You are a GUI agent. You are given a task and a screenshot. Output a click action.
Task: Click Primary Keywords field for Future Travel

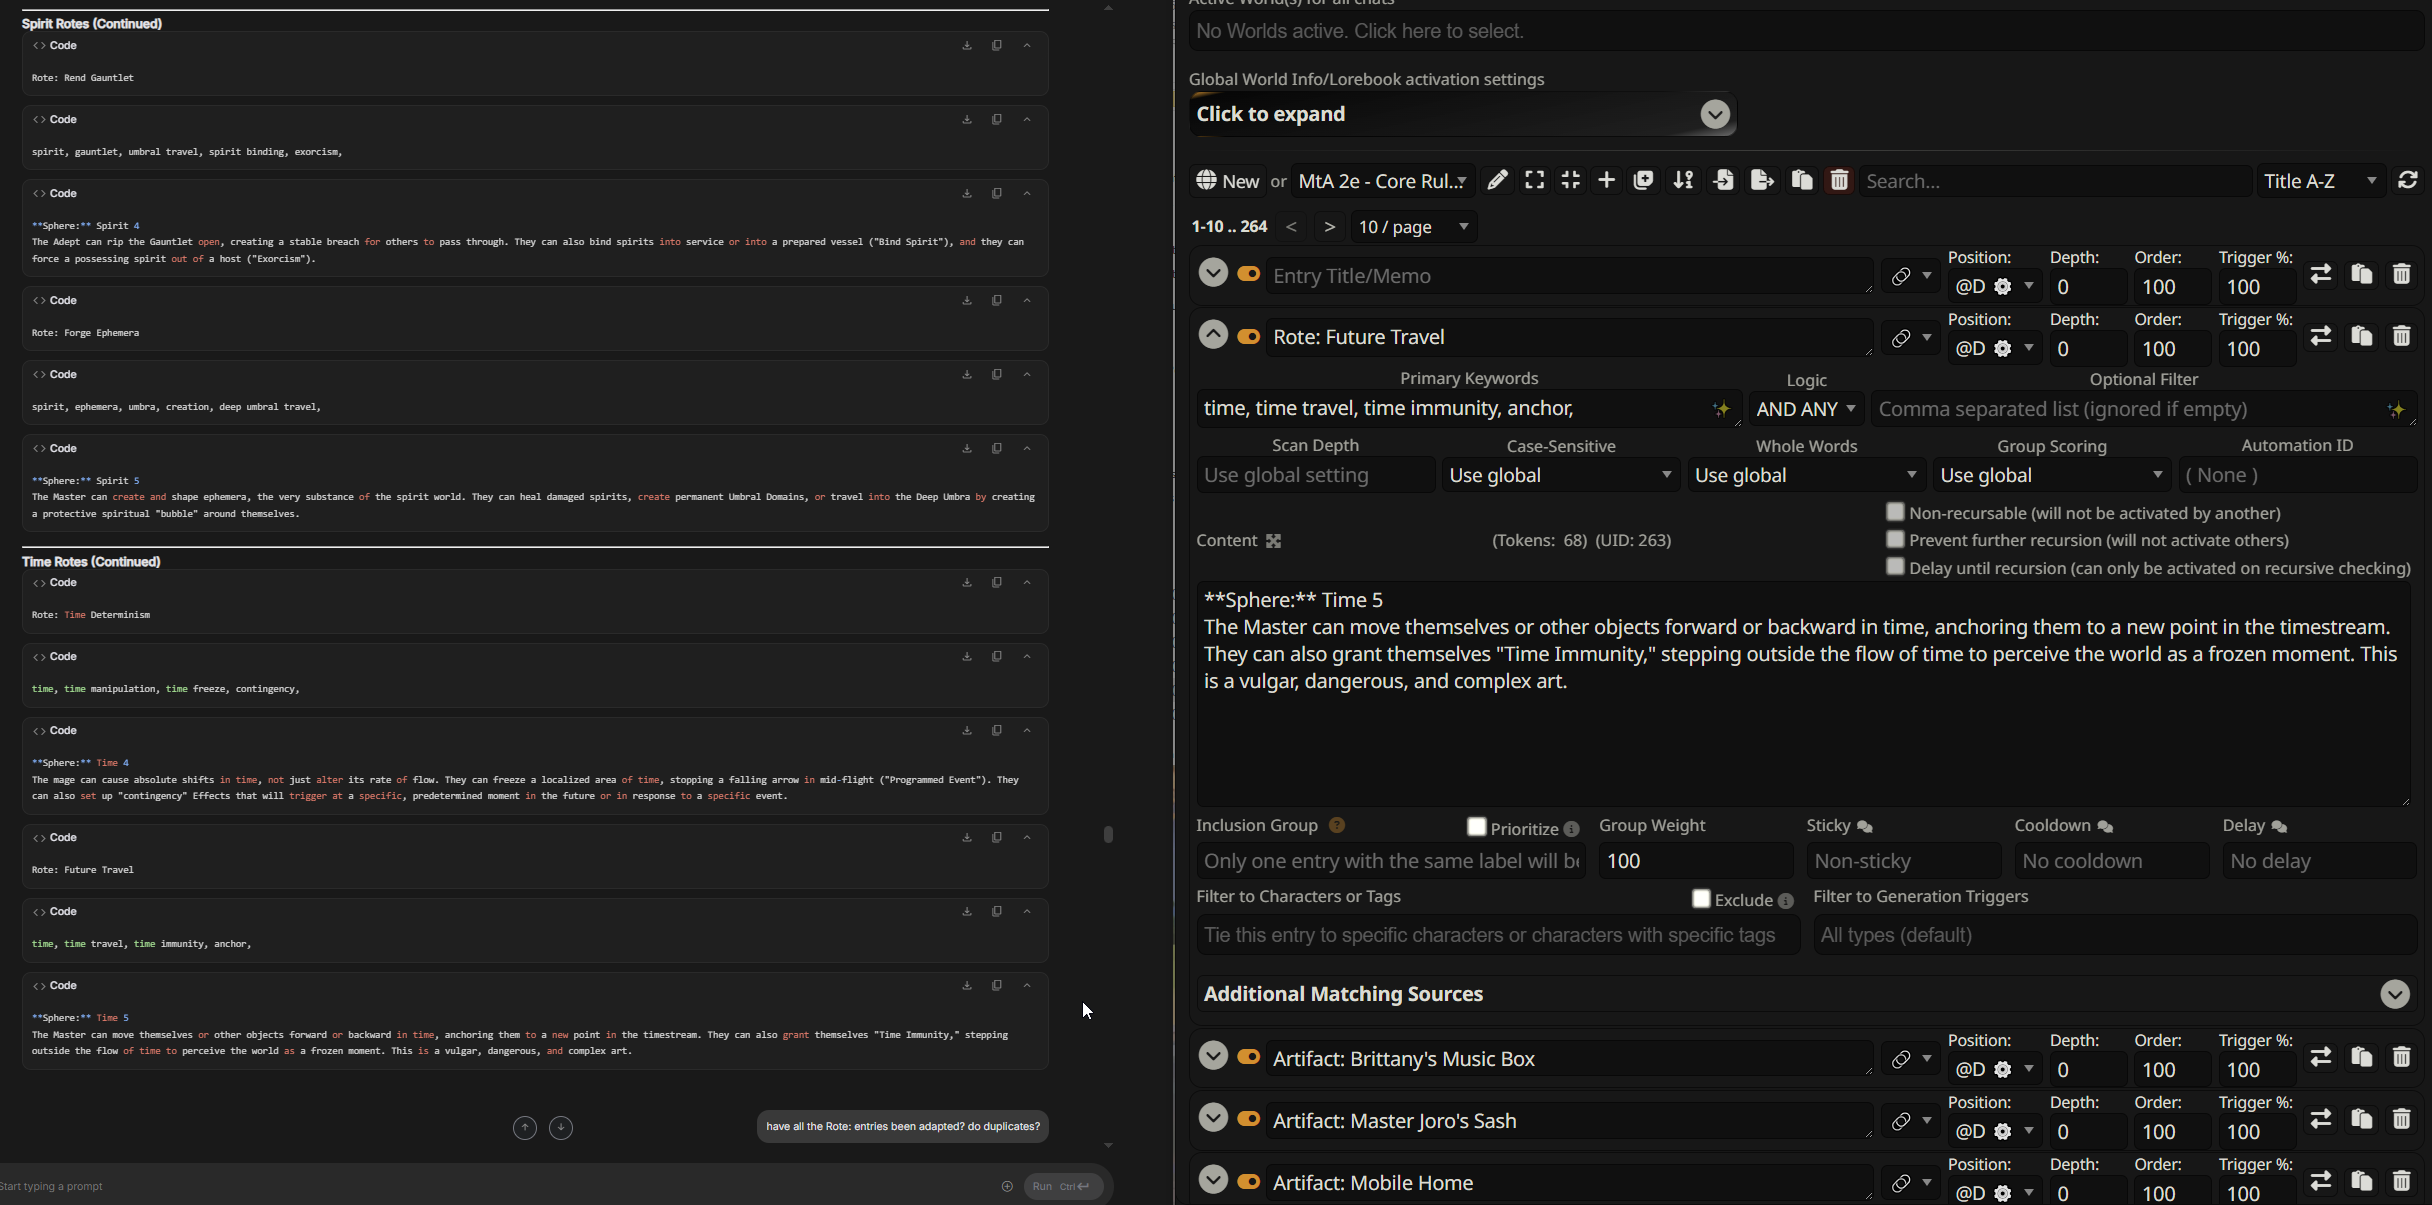click(x=1468, y=408)
